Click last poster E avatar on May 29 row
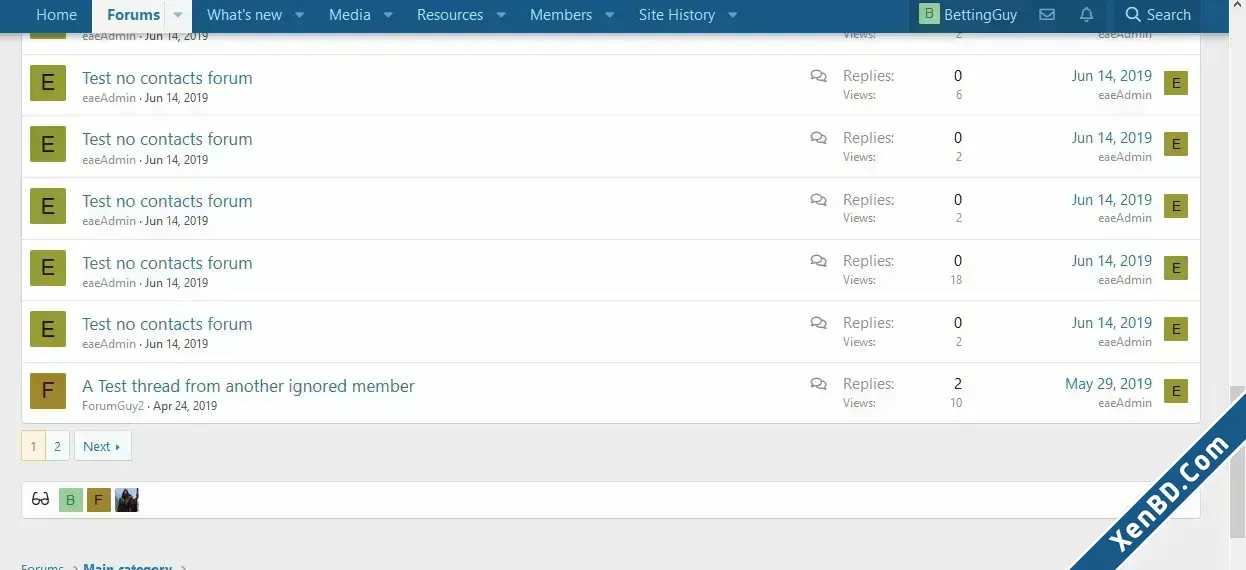 click(1176, 391)
